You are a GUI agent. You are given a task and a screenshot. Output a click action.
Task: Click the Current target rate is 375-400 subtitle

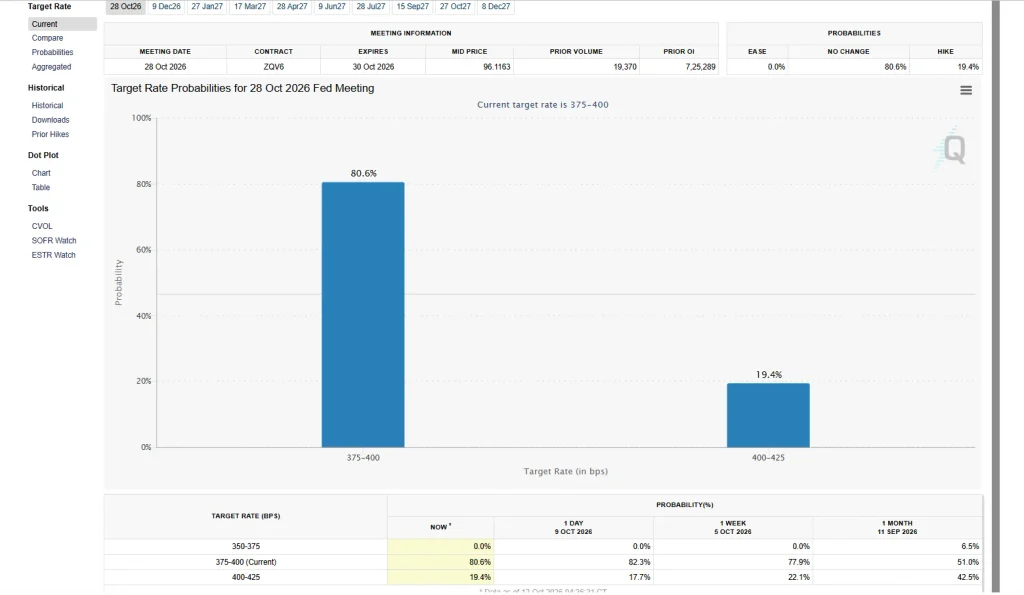(x=543, y=105)
